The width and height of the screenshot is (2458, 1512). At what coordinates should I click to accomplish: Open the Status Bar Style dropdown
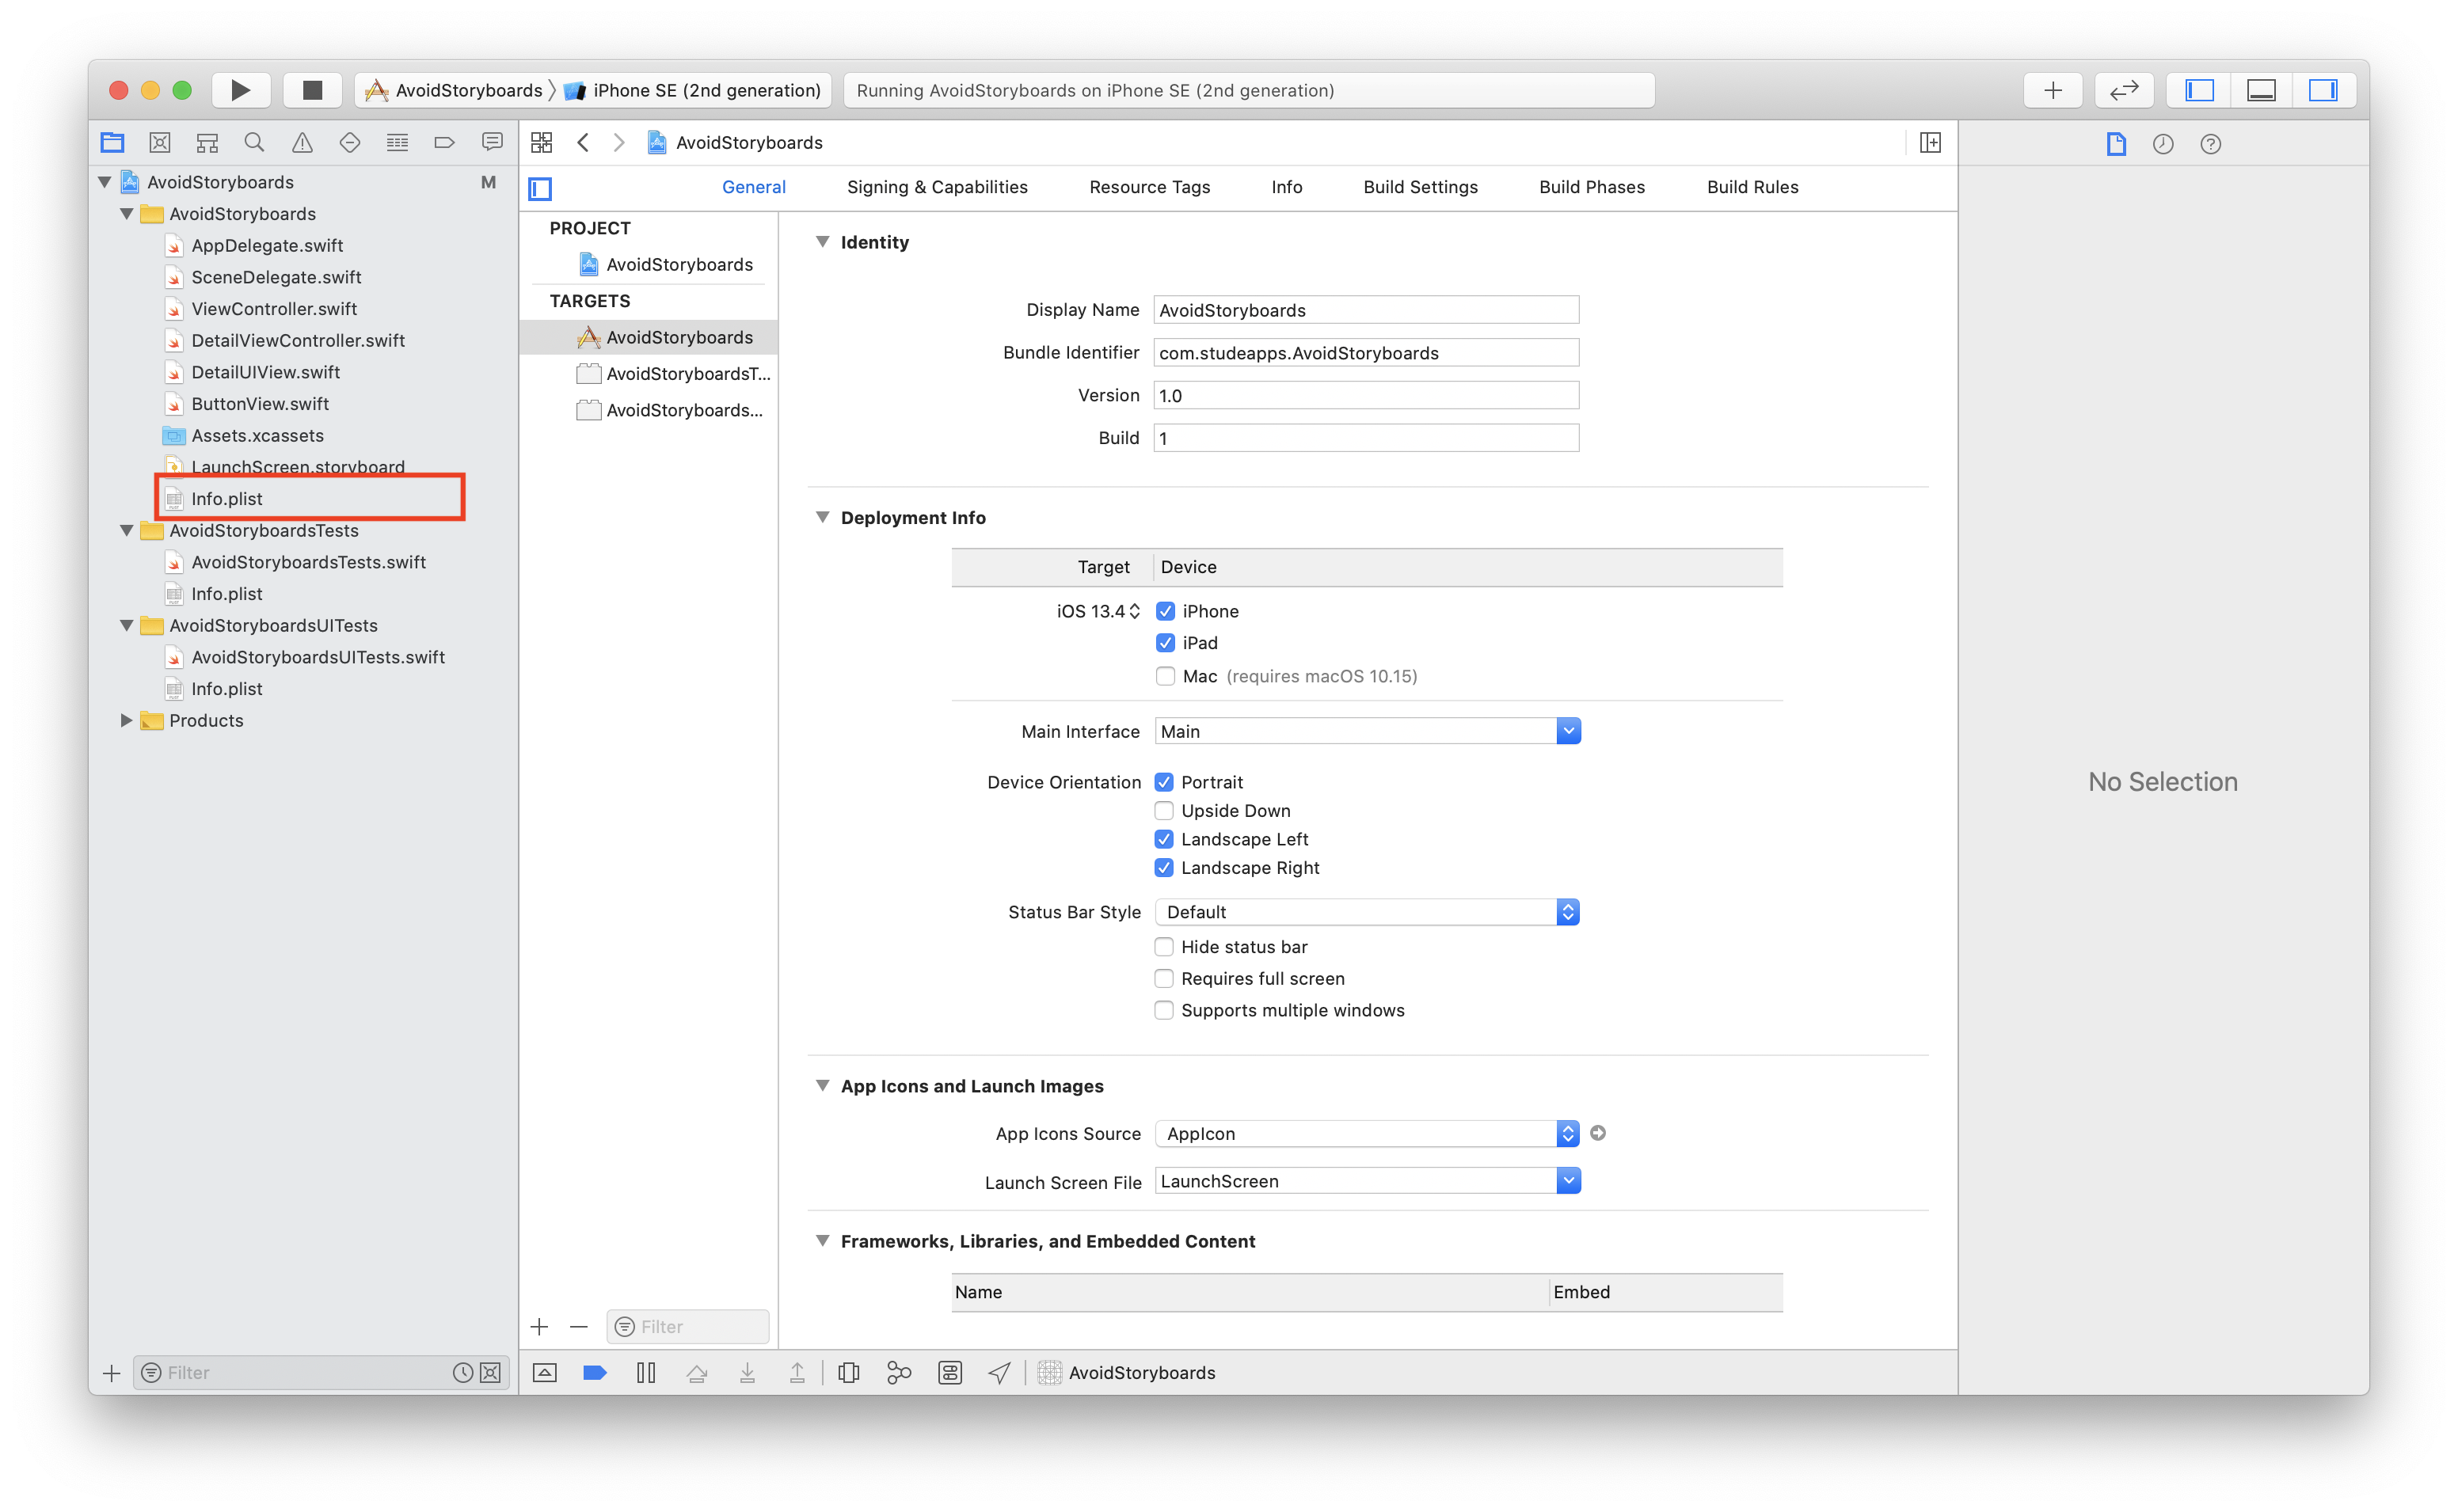(1567, 912)
